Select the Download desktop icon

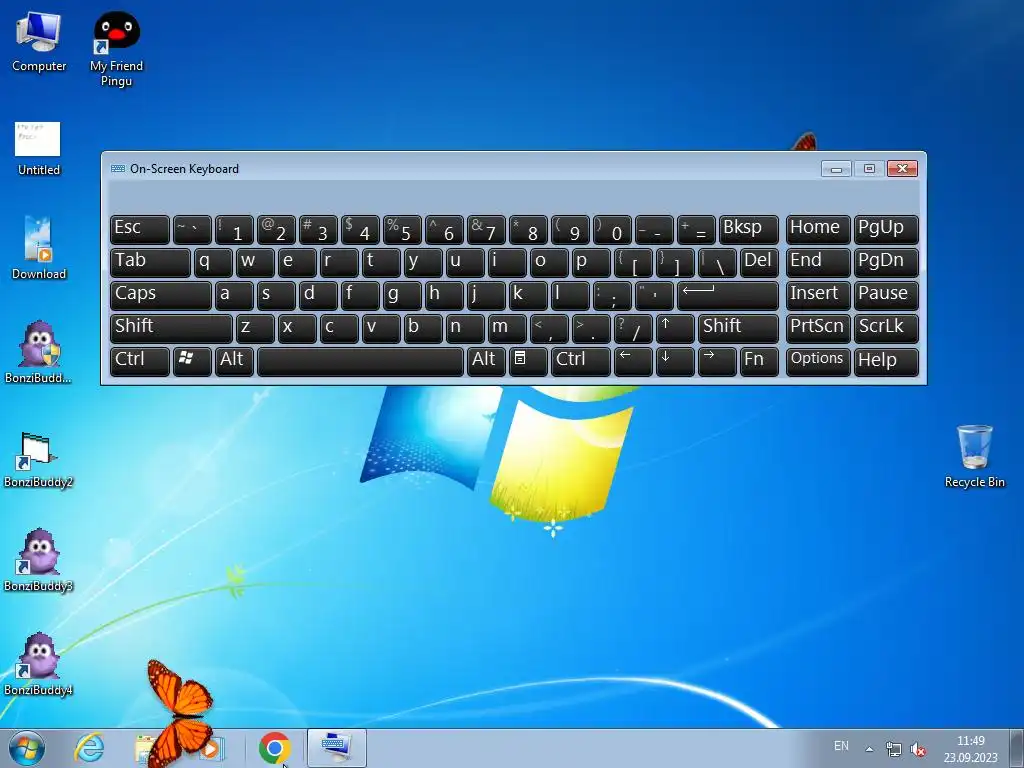39,248
